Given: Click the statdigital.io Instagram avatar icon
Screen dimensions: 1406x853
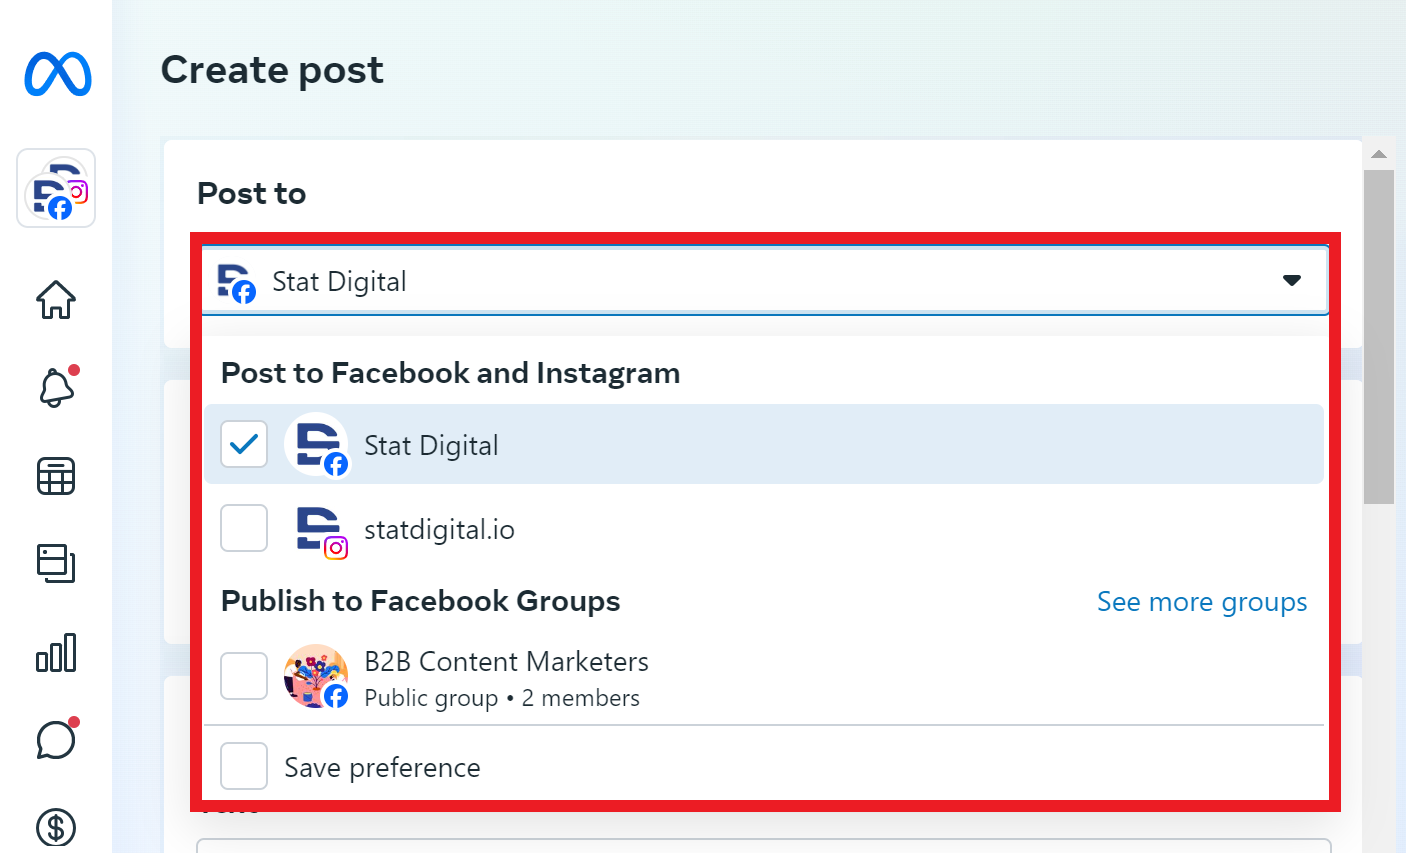Looking at the screenshot, I should [321, 530].
